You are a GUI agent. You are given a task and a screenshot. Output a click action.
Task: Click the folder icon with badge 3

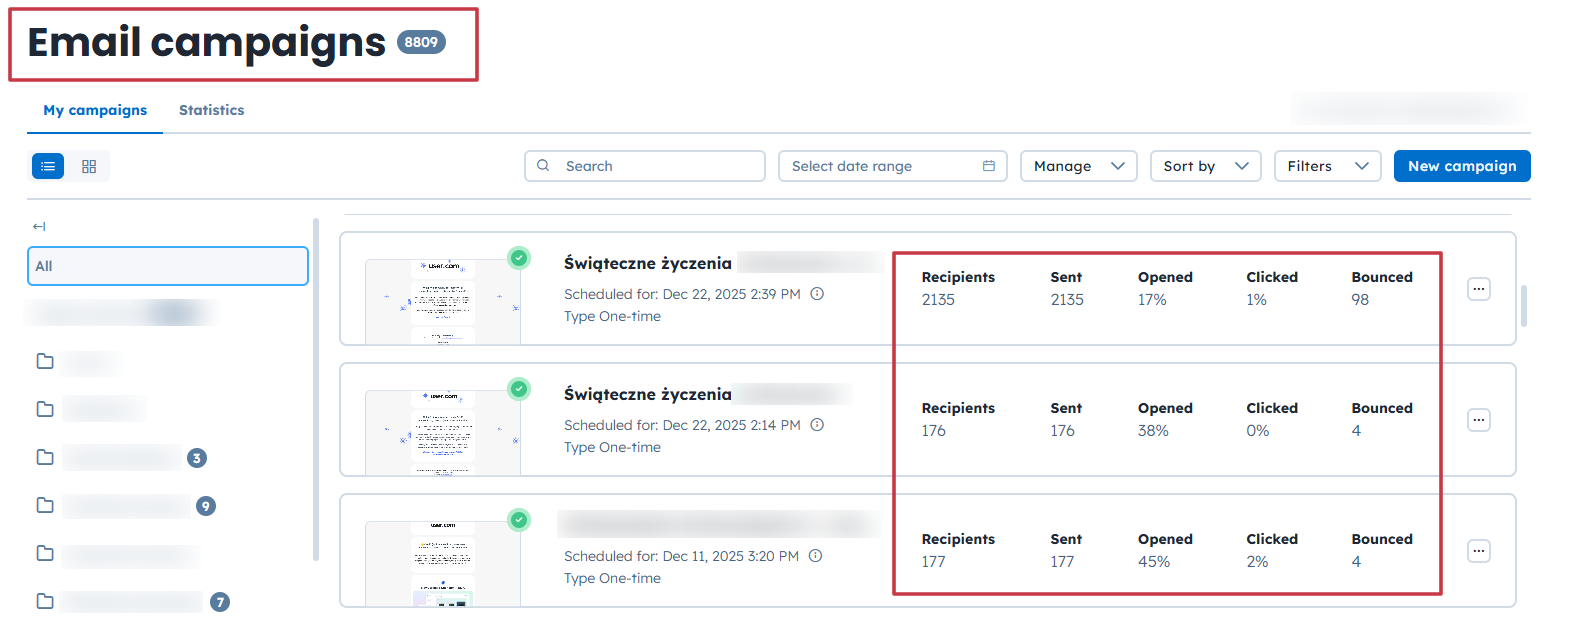(45, 457)
